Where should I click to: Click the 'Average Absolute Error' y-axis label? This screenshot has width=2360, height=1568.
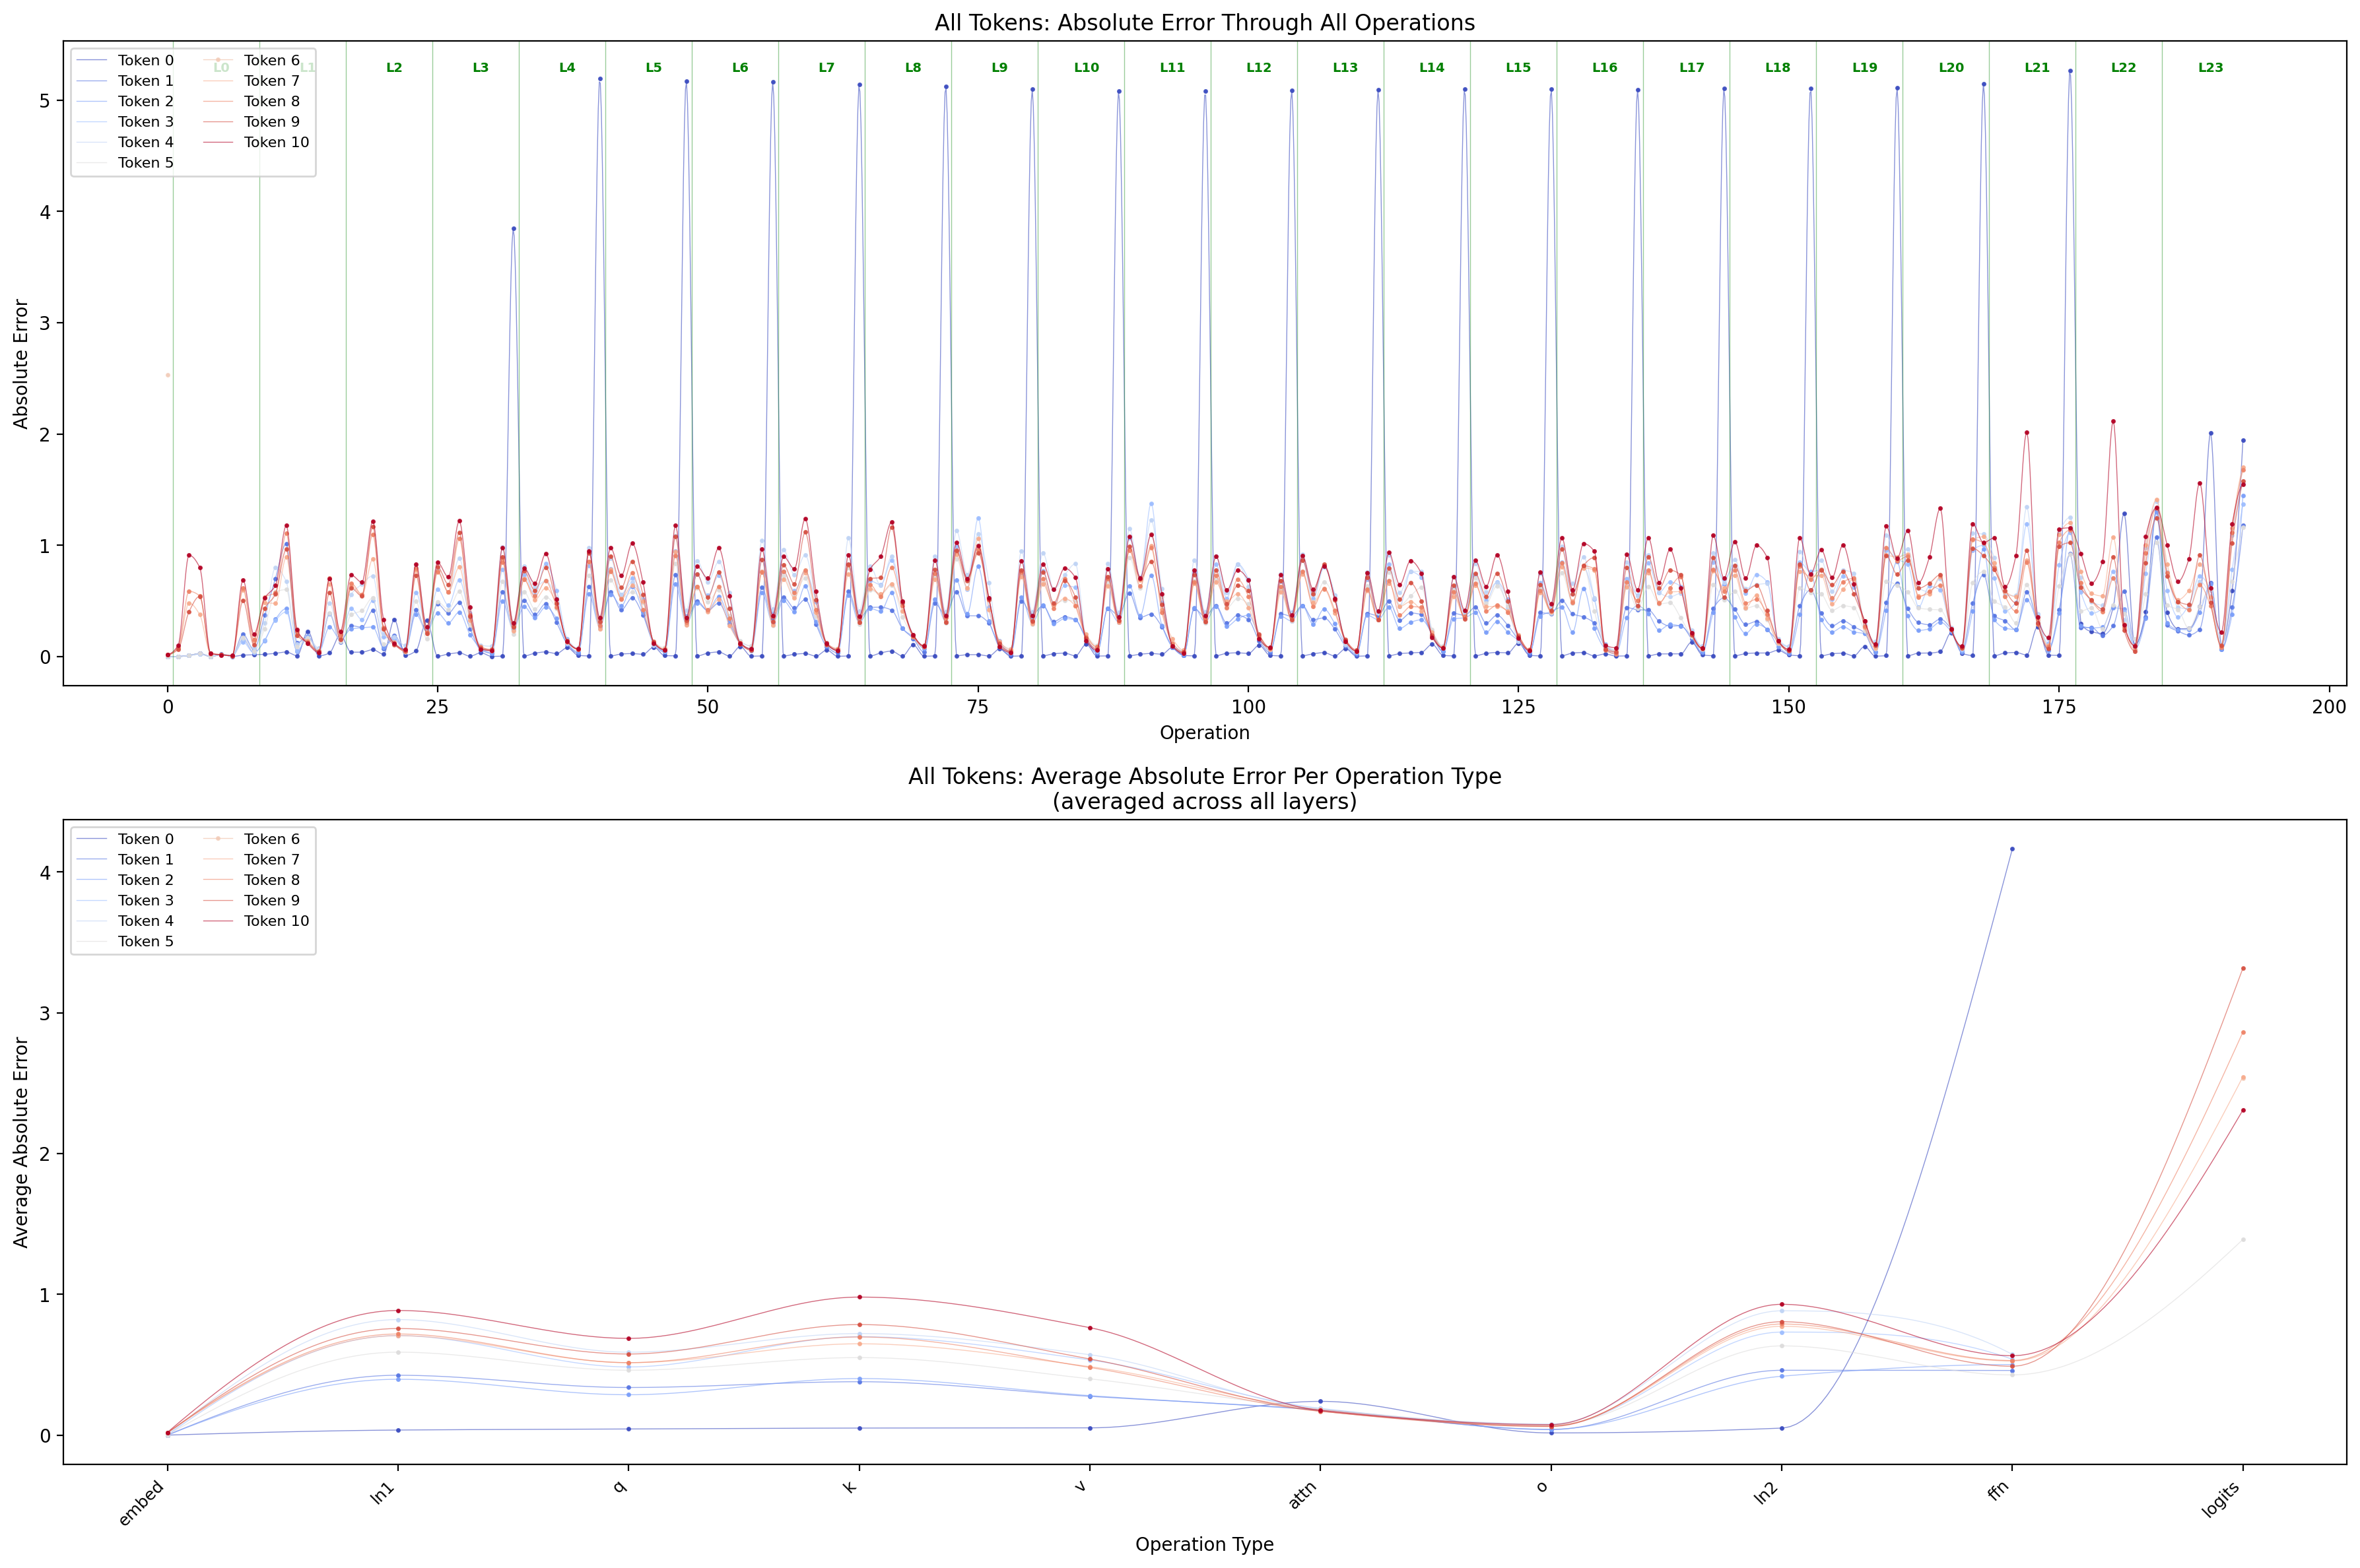point(21,1142)
